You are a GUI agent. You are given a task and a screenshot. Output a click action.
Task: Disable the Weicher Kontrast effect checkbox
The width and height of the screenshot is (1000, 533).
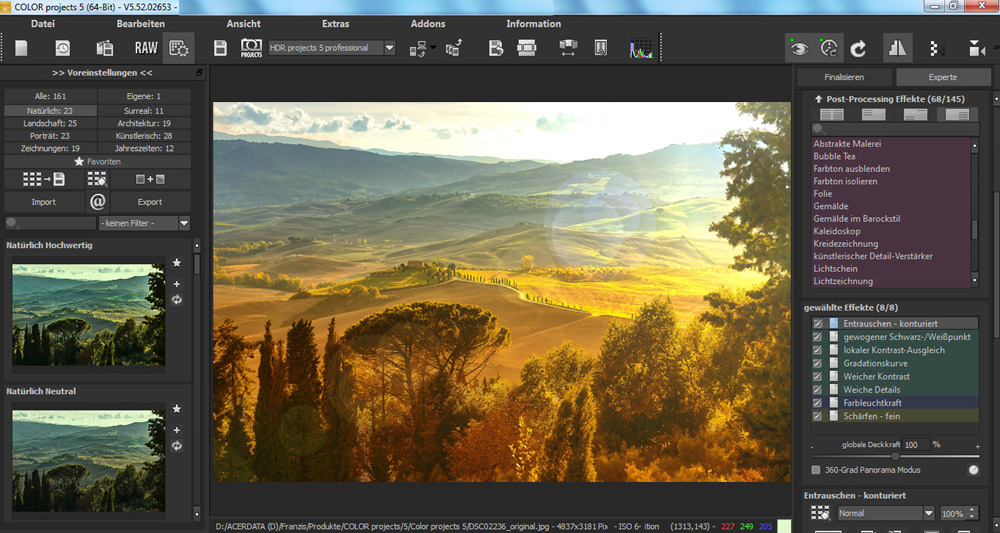click(x=818, y=376)
